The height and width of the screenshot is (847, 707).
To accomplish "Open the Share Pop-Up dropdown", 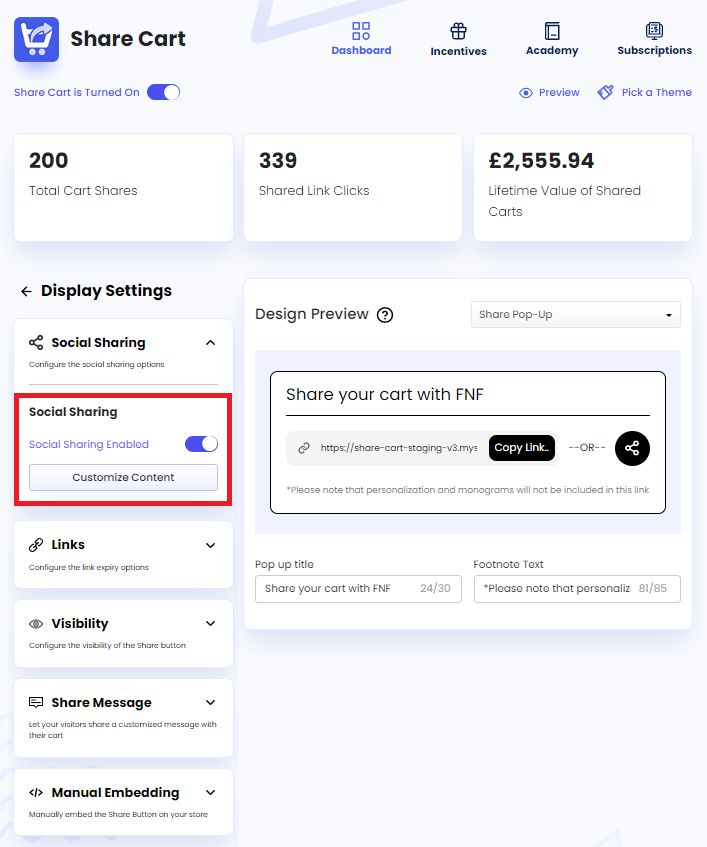I will 575,314.
